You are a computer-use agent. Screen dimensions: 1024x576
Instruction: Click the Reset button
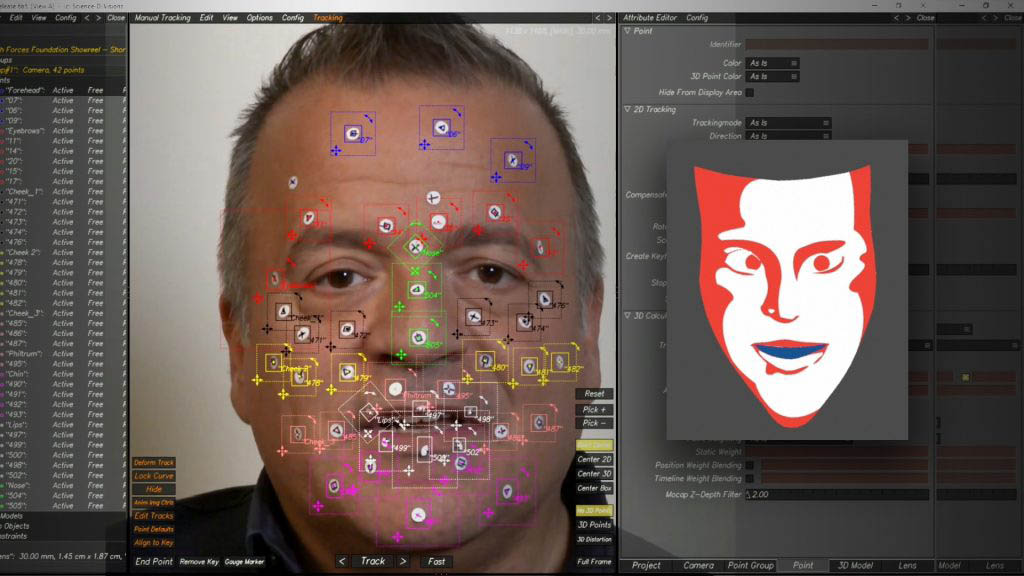pos(594,394)
